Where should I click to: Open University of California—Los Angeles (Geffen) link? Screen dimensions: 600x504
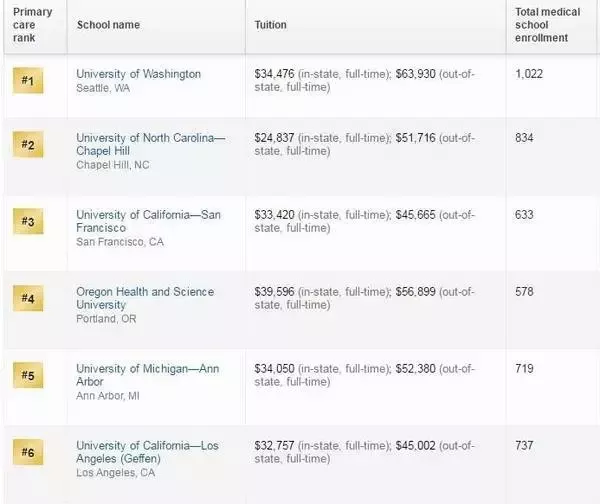147,452
